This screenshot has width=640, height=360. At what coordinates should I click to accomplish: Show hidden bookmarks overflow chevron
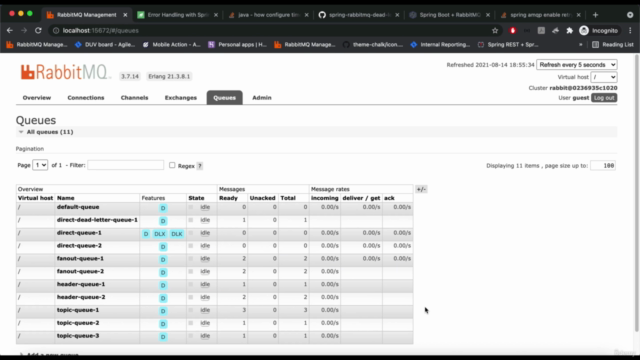(580, 44)
